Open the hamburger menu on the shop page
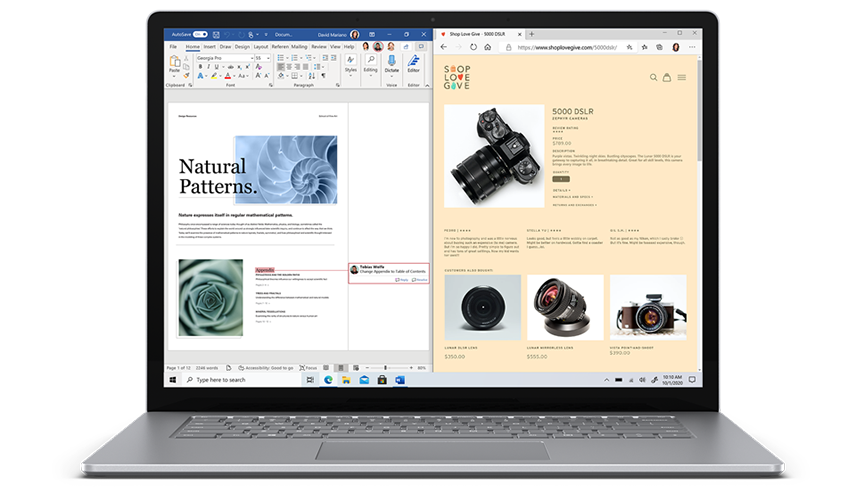Viewport: 864px width, 492px height. (682, 78)
